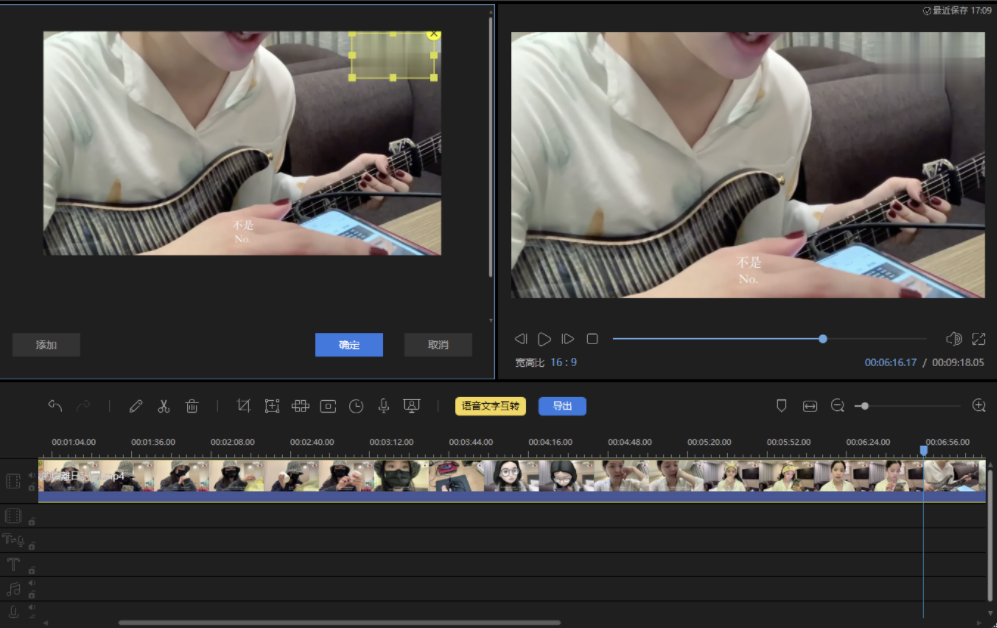Click the timeline vertical scrollbar
997x628 pixels.
[x=990, y=536]
